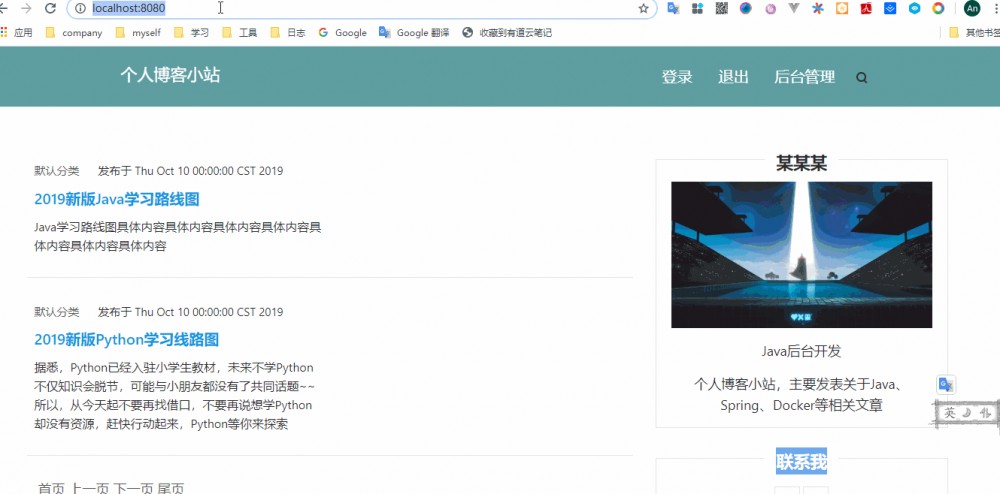Open the blue hexagon eye extension icon

[x=915, y=8]
